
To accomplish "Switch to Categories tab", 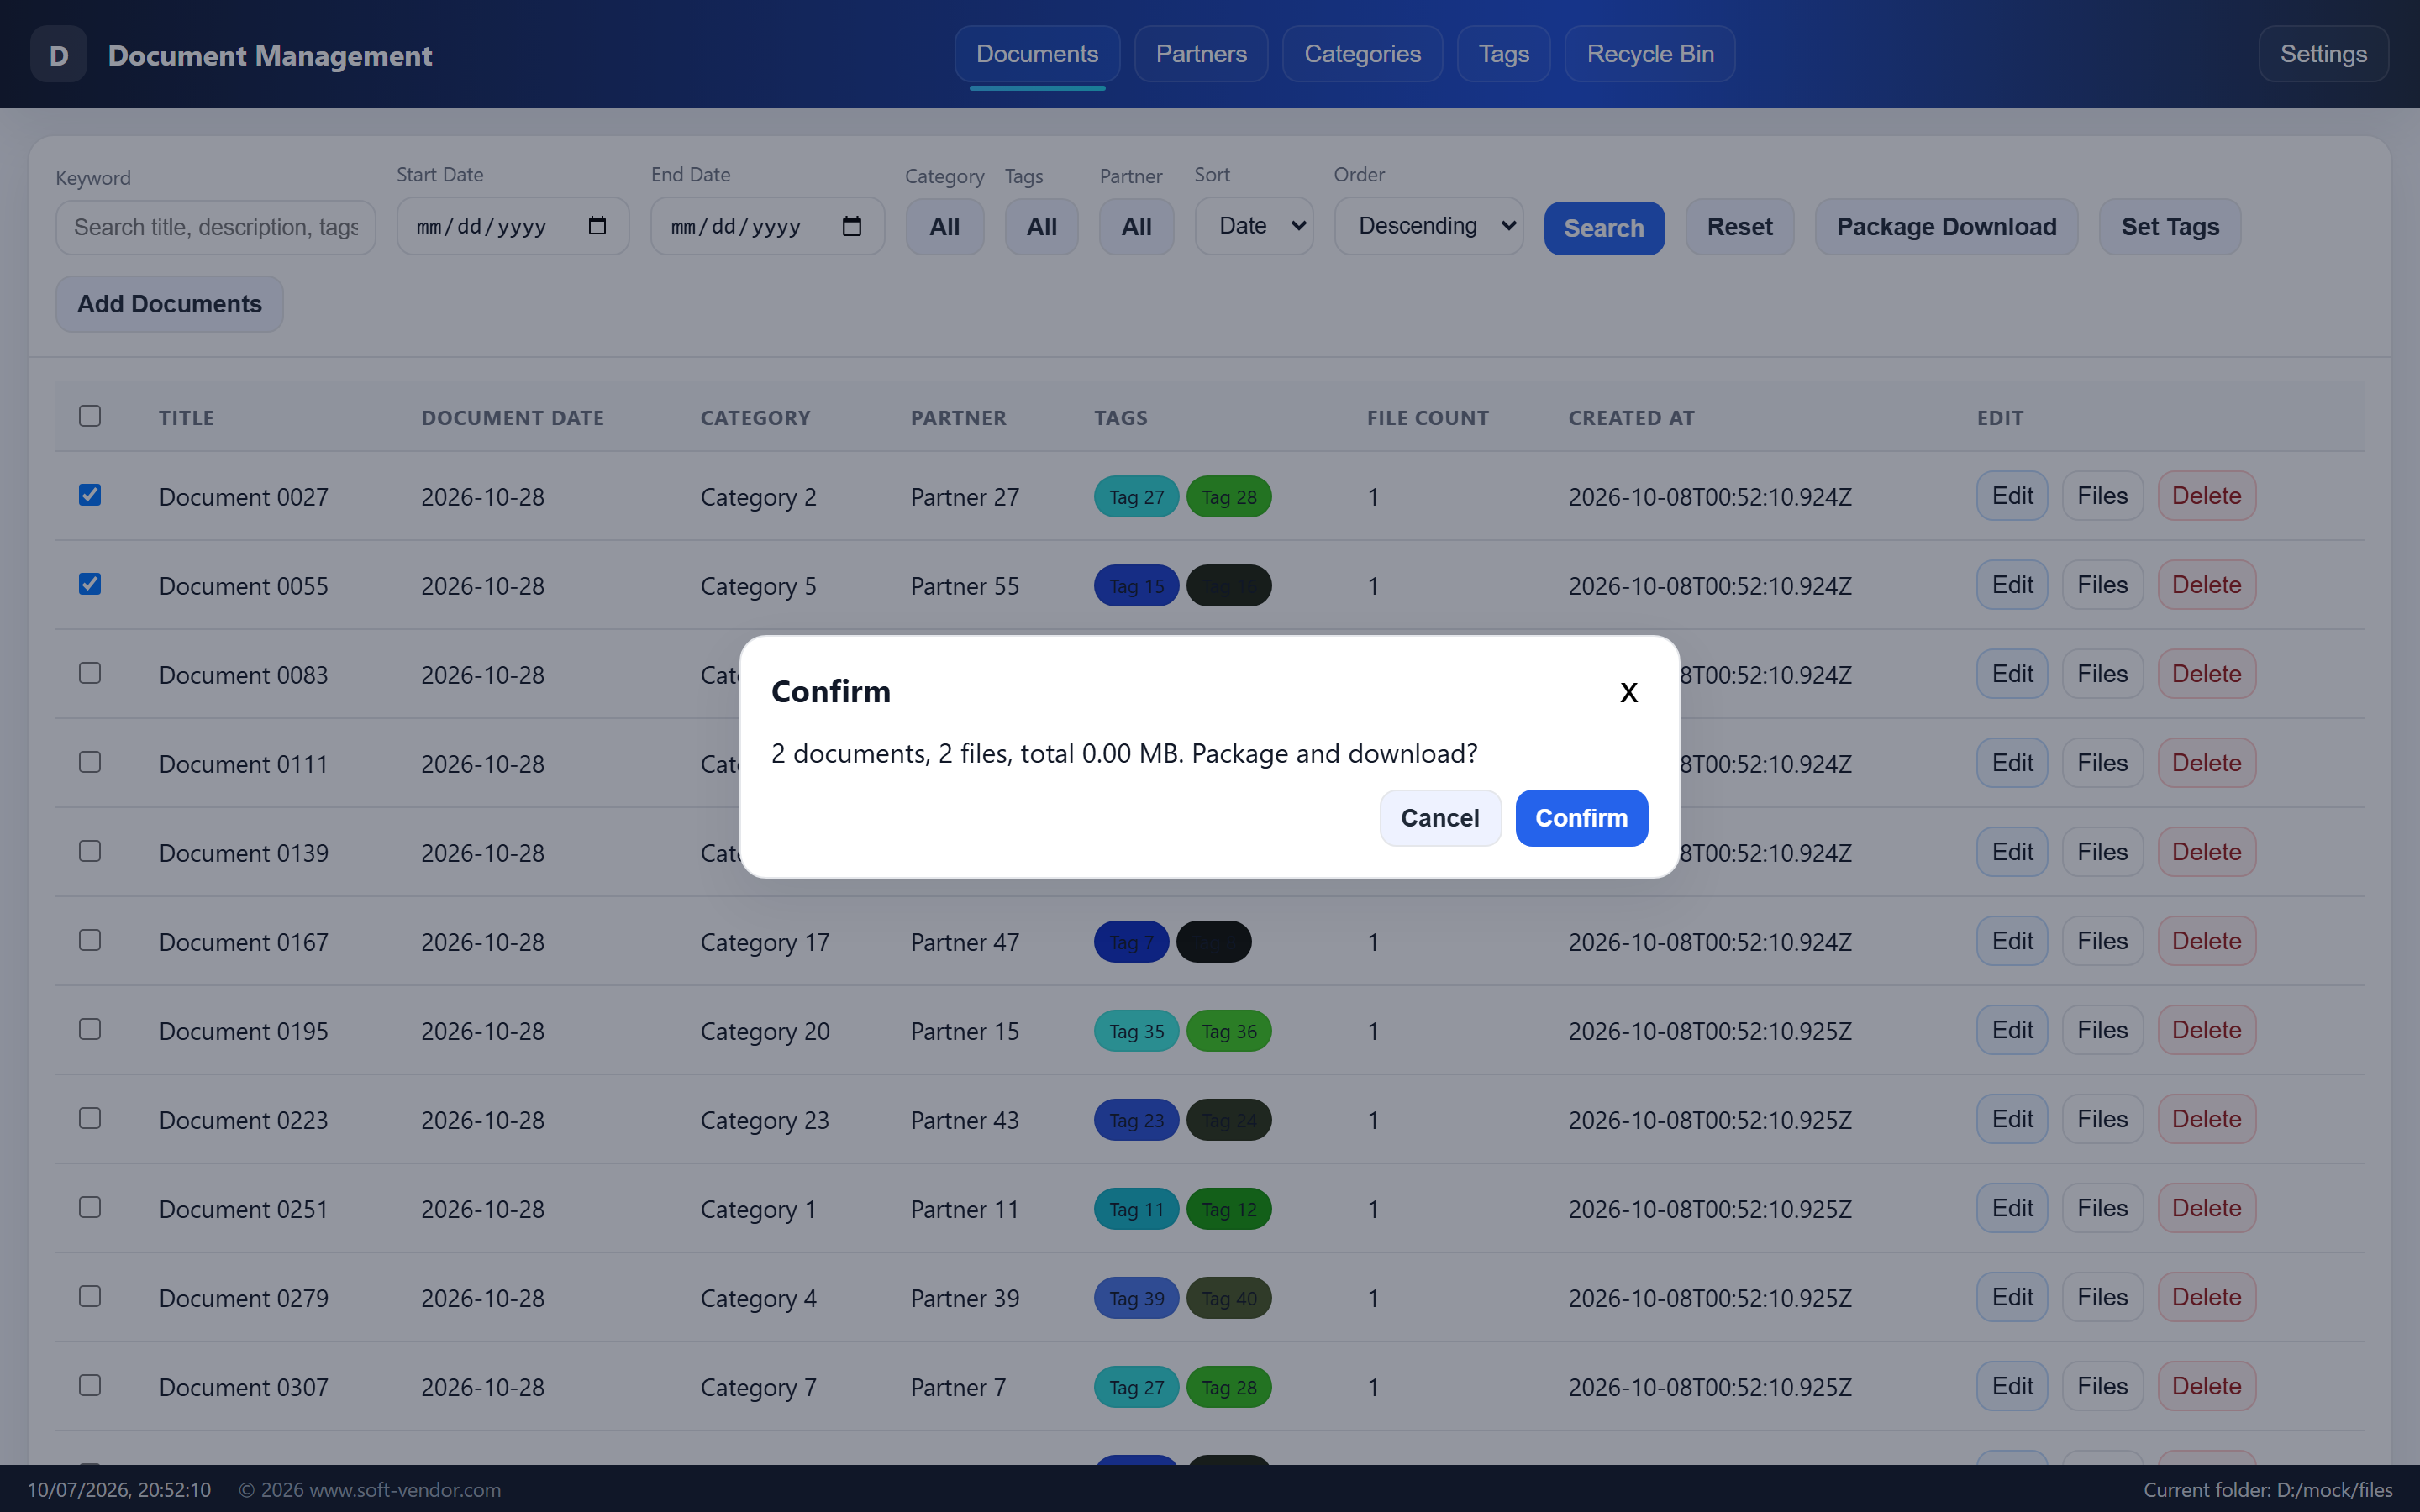I will pos(1362,54).
